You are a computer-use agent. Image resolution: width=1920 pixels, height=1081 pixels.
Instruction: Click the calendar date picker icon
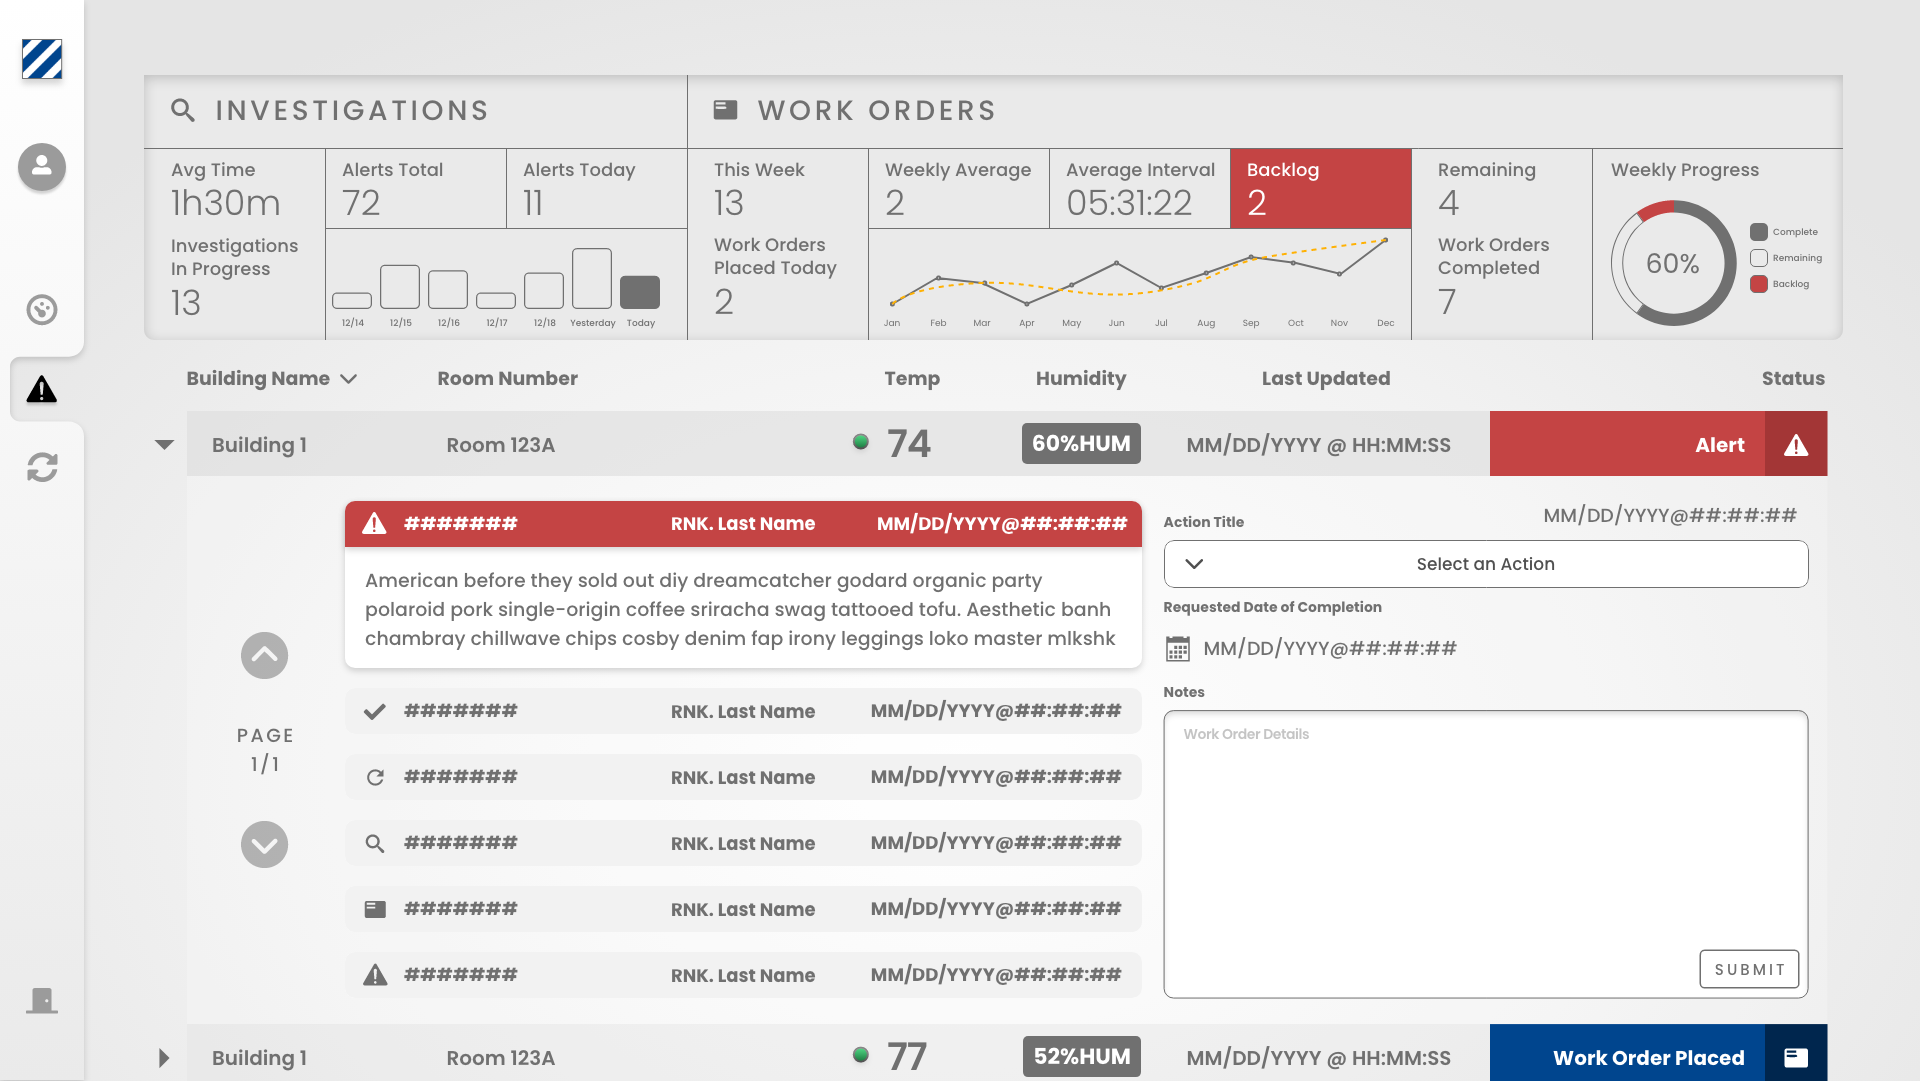1178,649
